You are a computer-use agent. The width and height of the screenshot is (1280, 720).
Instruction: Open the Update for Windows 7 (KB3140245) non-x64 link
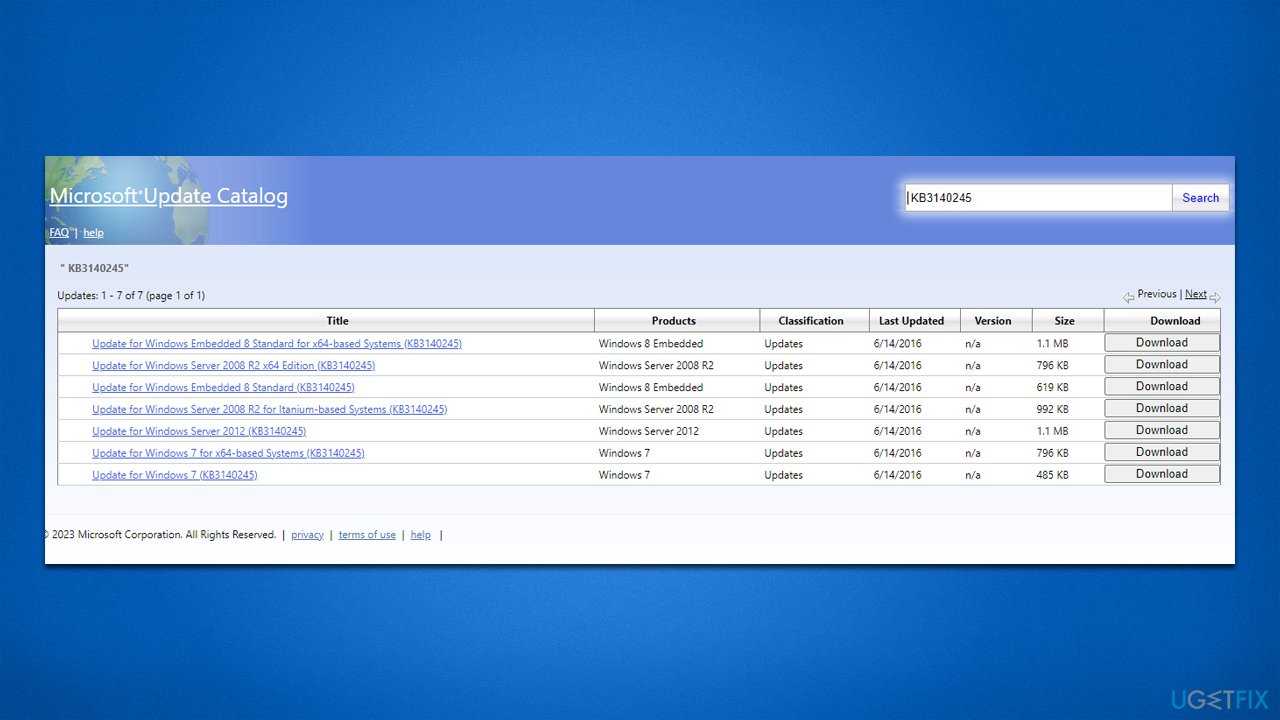pos(175,476)
